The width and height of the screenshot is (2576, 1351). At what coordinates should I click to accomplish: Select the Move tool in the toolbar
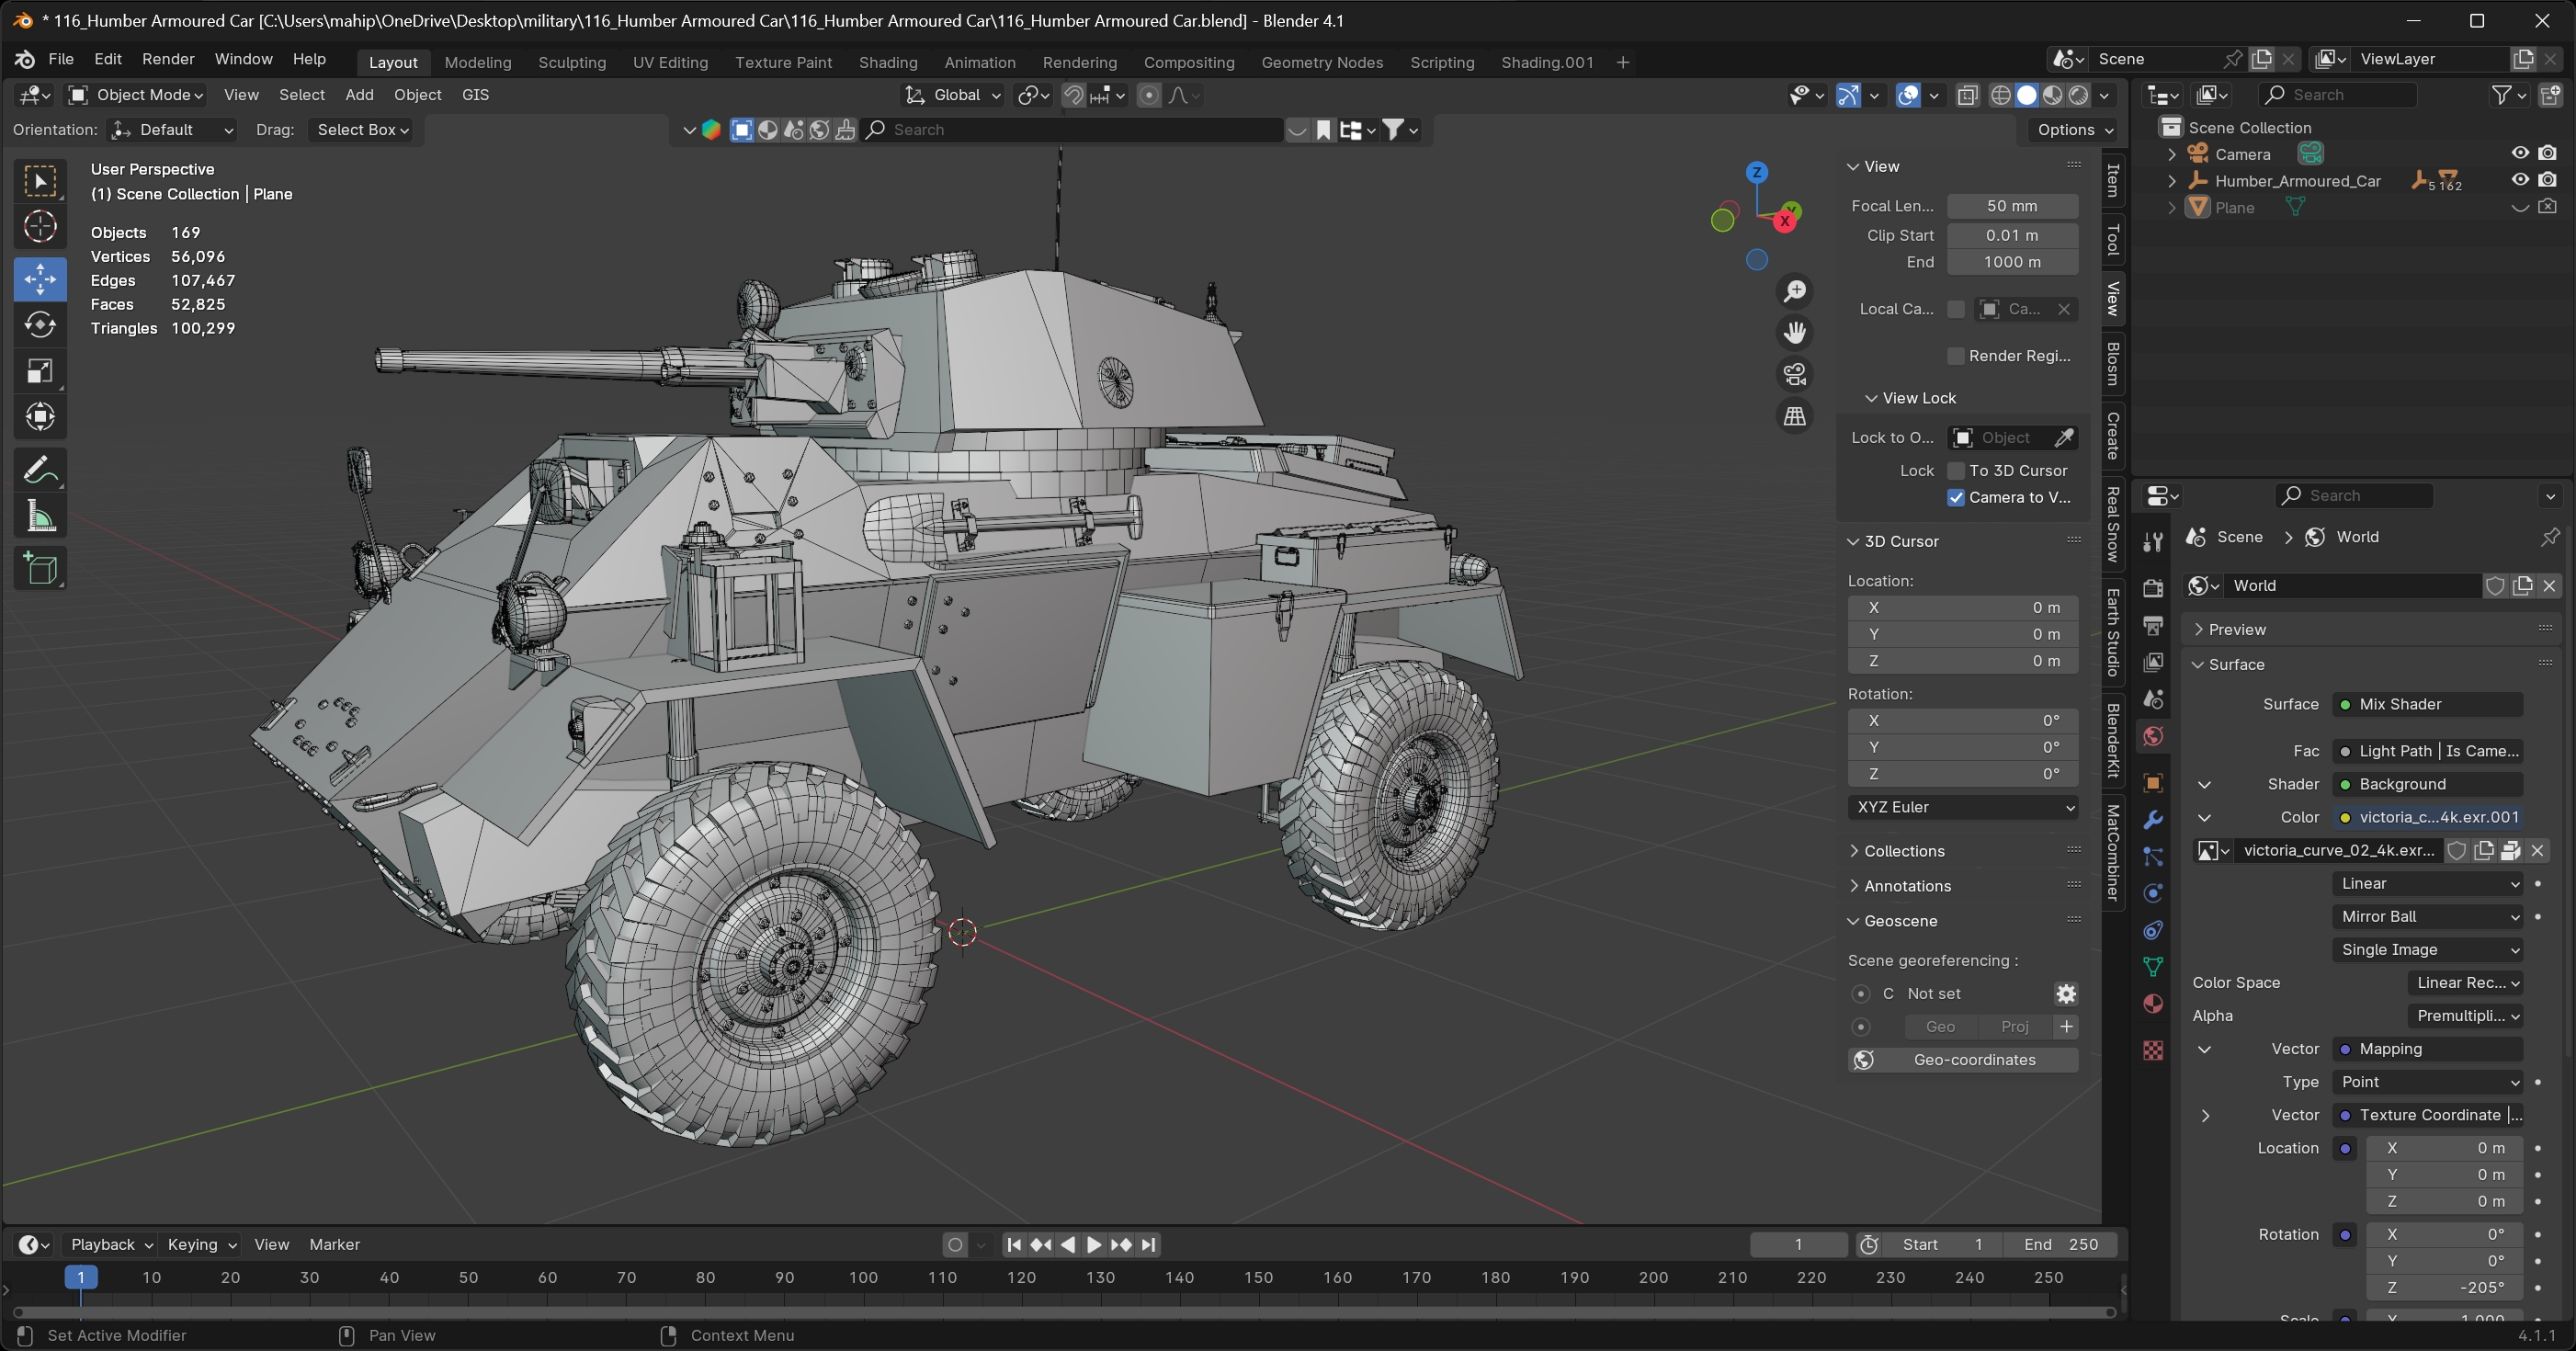click(40, 279)
